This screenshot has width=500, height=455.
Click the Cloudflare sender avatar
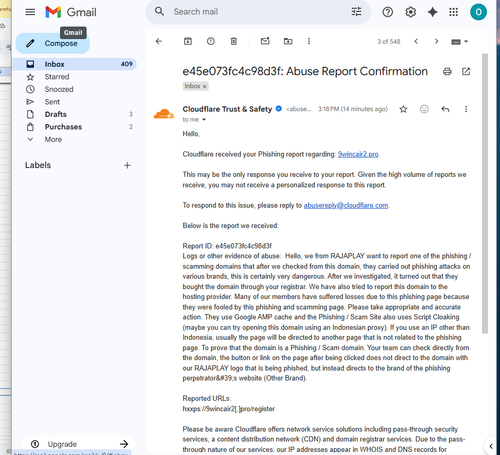pos(164,114)
